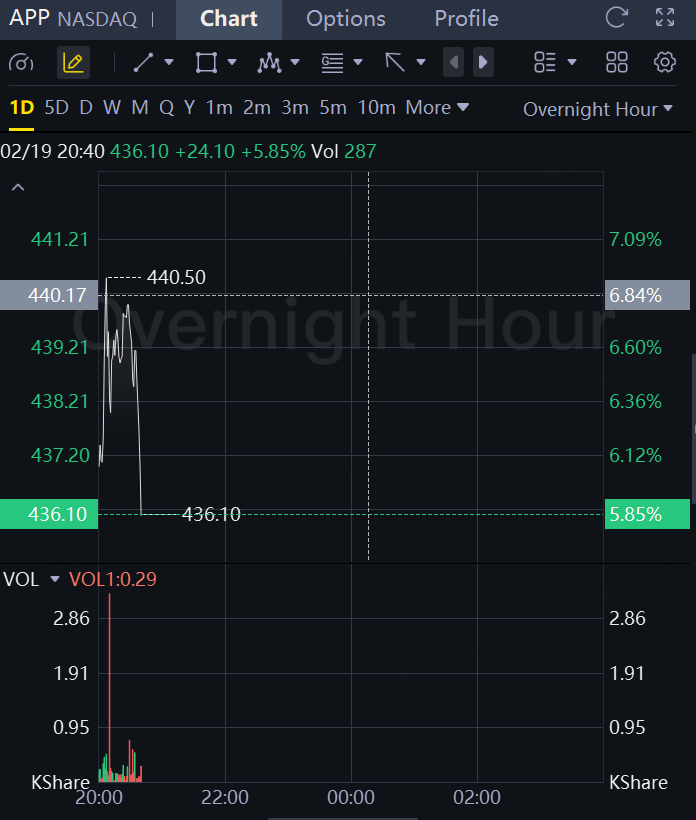The width and height of the screenshot is (696, 820).
Task: Toggle the drawing pencil mode
Action: [x=73, y=62]
